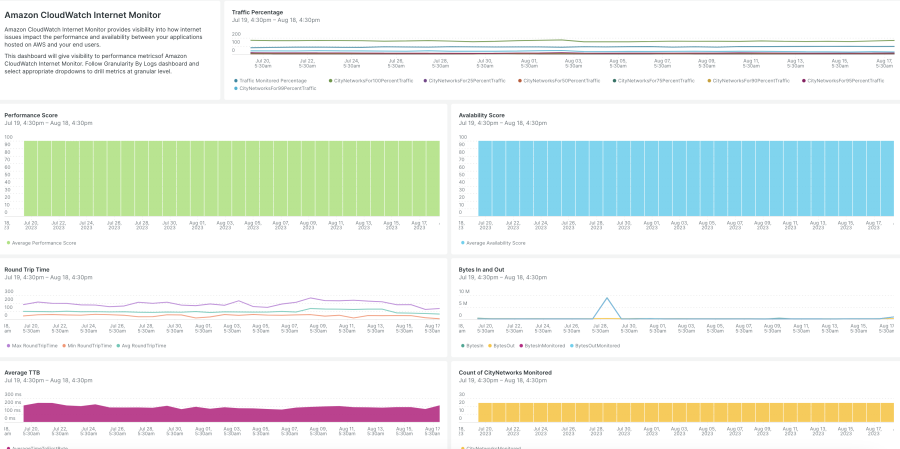Toggle CityNetworksFor90PercentTraffic in legend
This screenshot has height=449, width=900.
[x=751, y=80]
